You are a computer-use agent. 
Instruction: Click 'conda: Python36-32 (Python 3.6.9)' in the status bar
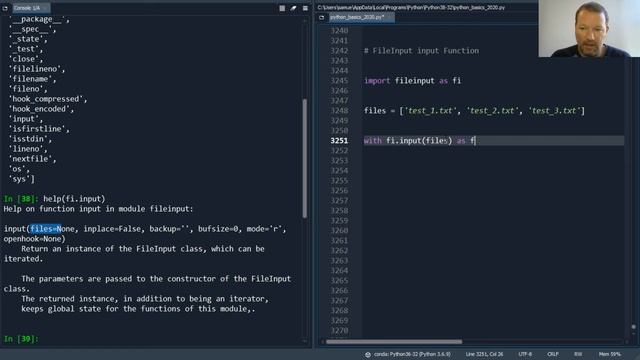(x=412, y=354)
